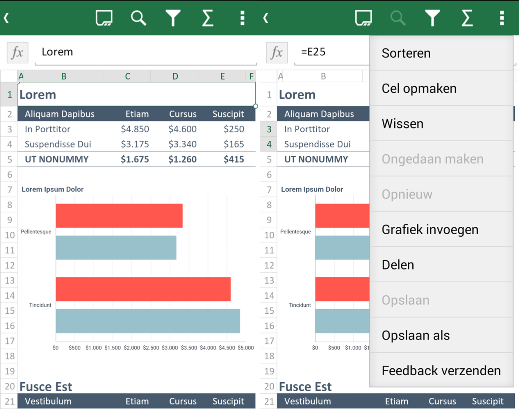The image size is (519, 409).
Task: Tap the filter funnel in right toolbar
Action: tap(432, 18)
